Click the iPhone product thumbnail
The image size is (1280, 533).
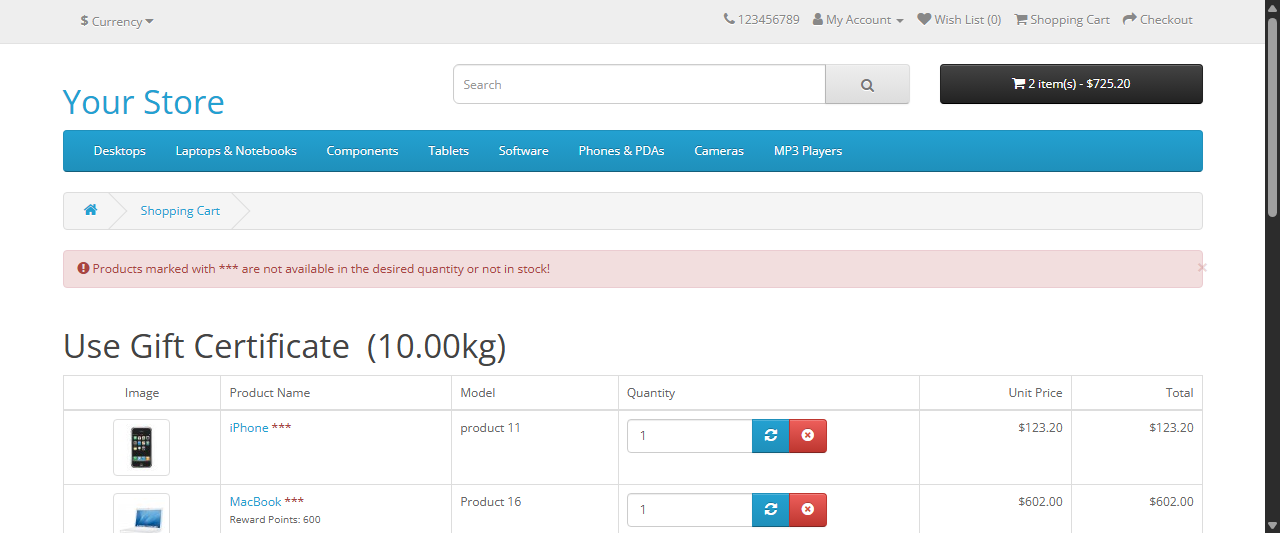tap(141, 447)
